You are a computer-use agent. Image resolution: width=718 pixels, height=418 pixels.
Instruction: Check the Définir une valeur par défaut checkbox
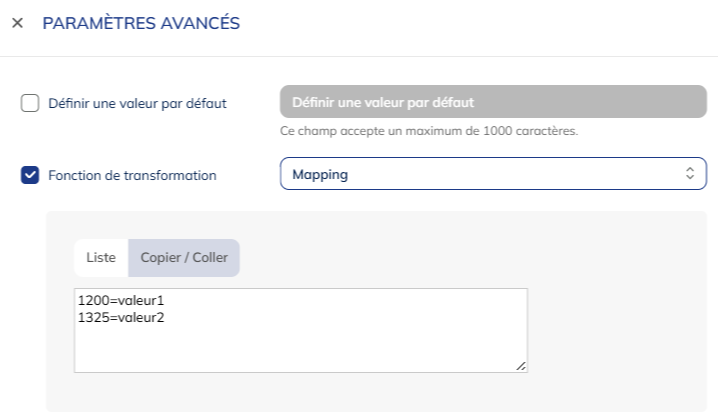point(30,103)
